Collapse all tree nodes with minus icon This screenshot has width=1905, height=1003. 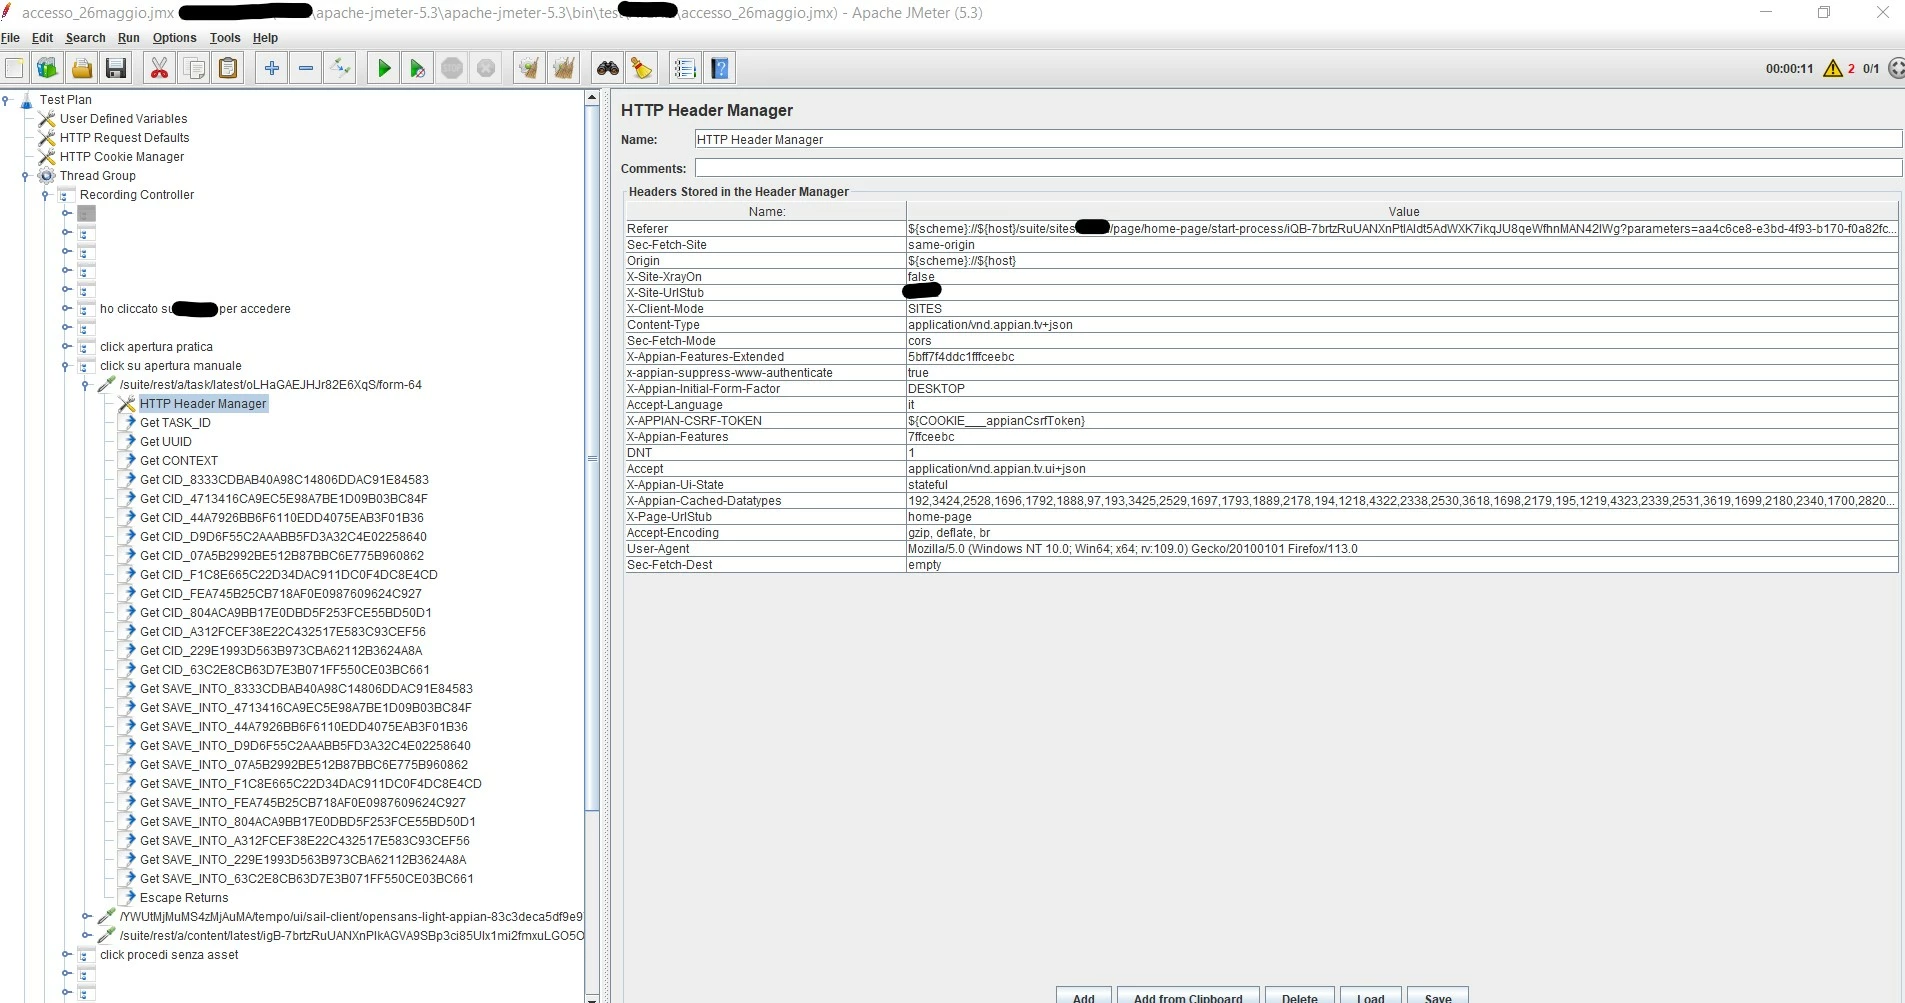(306, 68)
